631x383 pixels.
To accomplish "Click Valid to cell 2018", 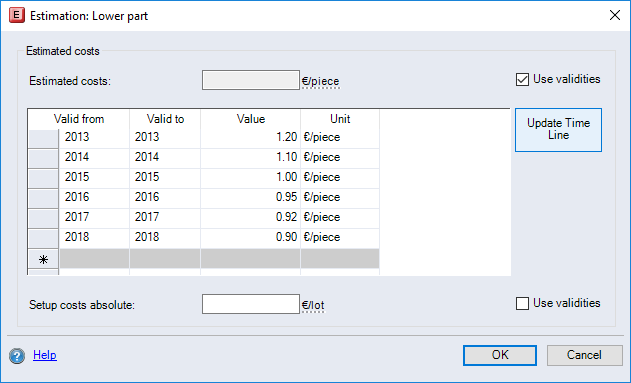I will coord(165,239).
